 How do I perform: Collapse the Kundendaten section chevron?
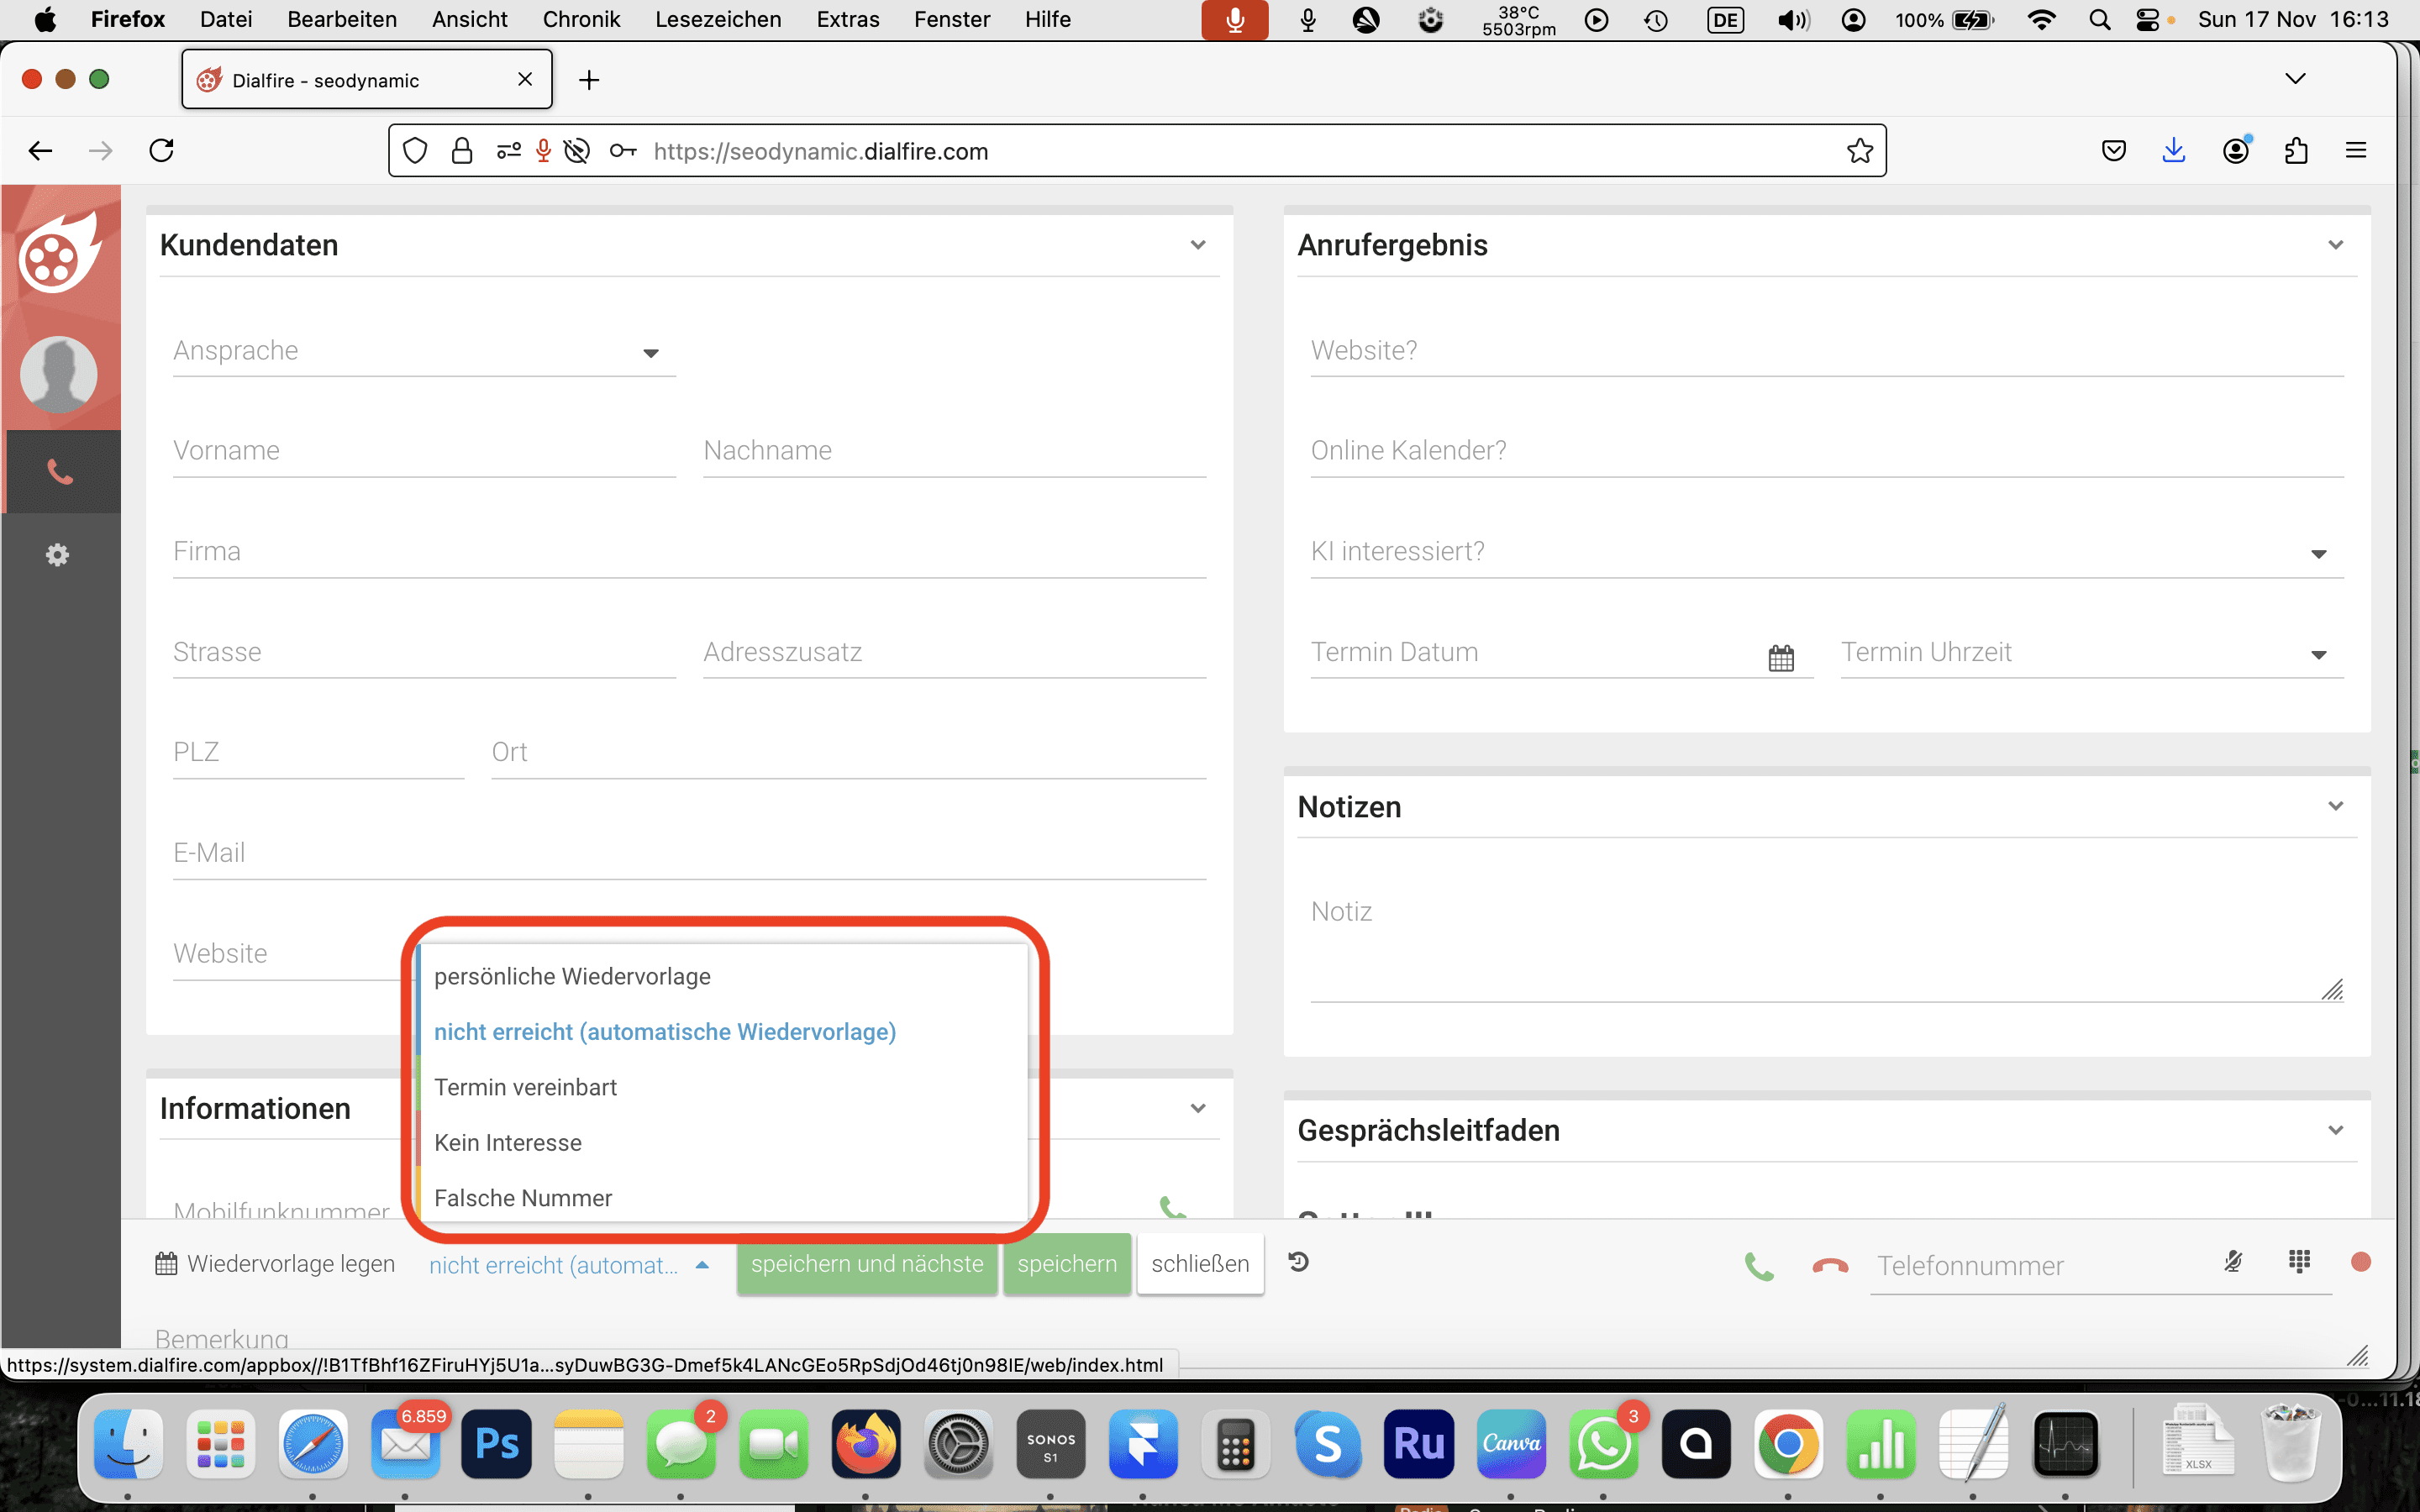point(1197,245)
